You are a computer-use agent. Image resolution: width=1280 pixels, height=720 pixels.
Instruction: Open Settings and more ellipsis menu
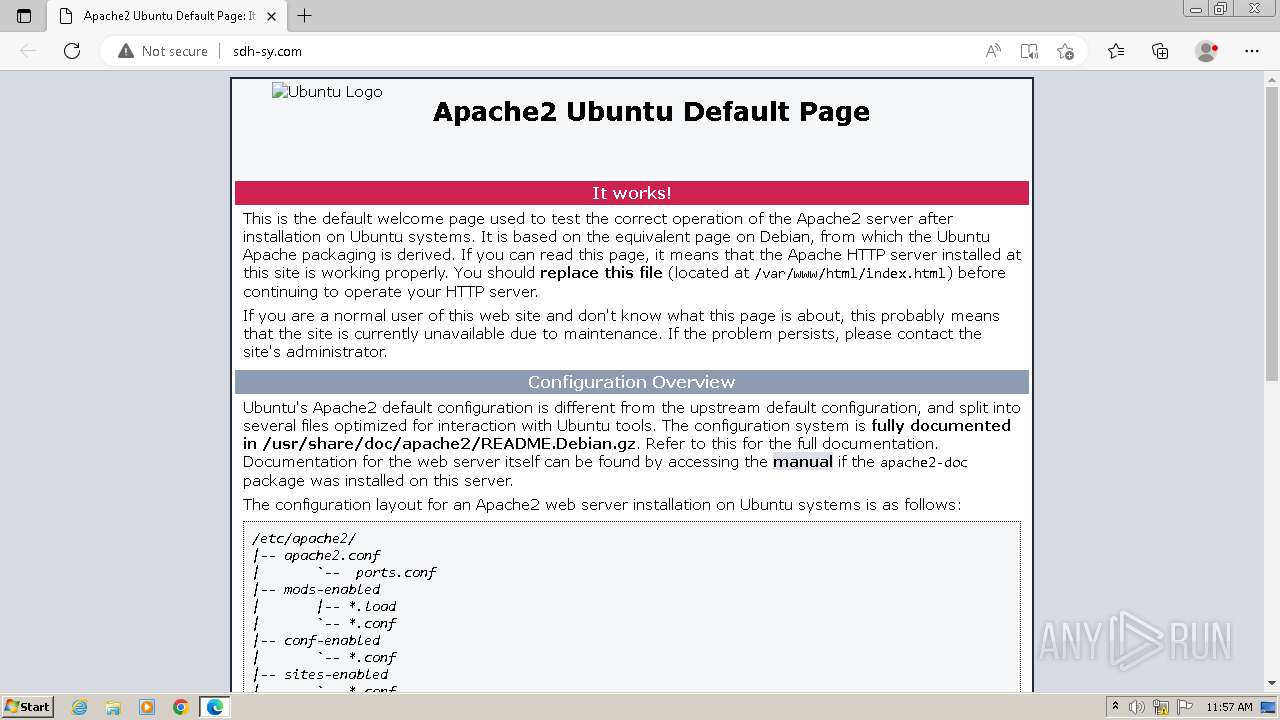[x=1252, y=51]
